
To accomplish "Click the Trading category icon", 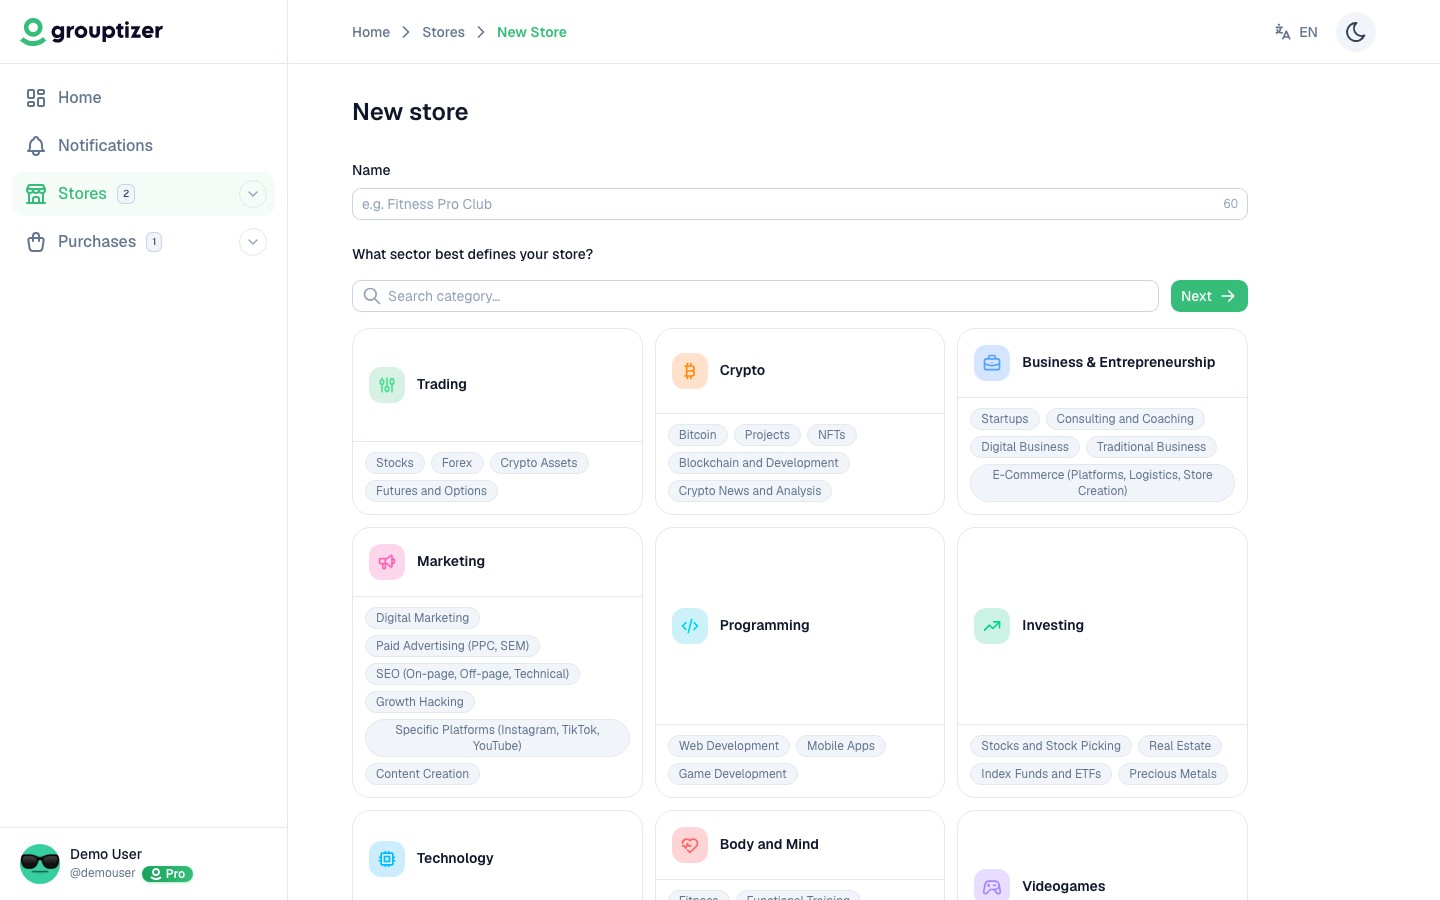I will [x=387, y=385].
